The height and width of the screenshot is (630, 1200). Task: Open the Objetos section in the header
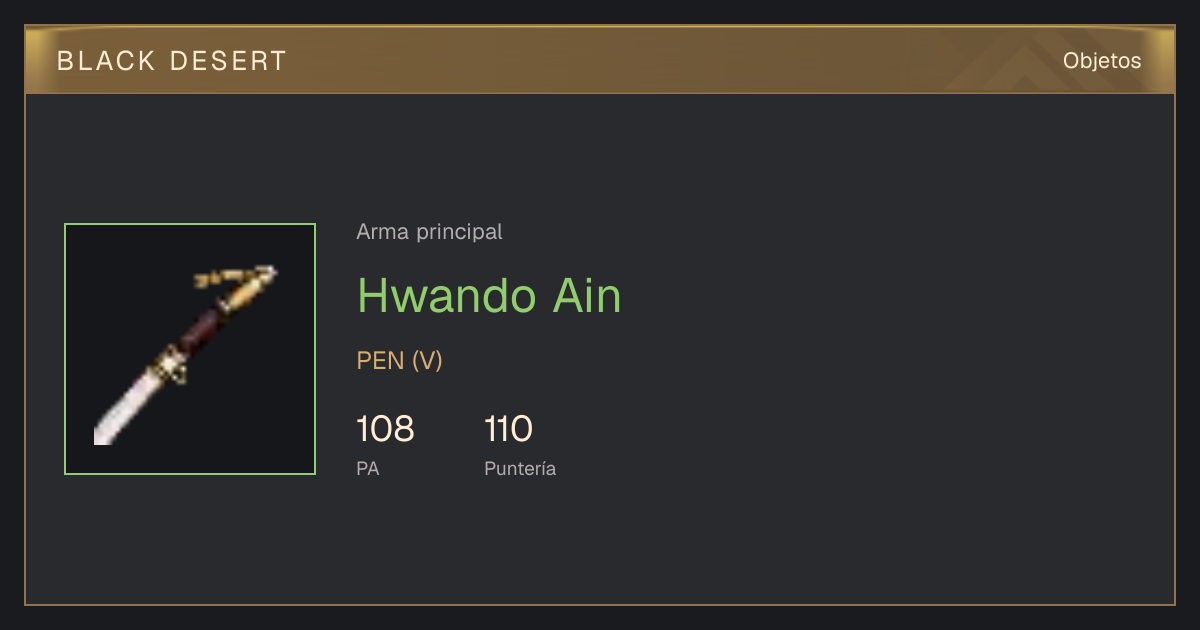pos(1102,61)
